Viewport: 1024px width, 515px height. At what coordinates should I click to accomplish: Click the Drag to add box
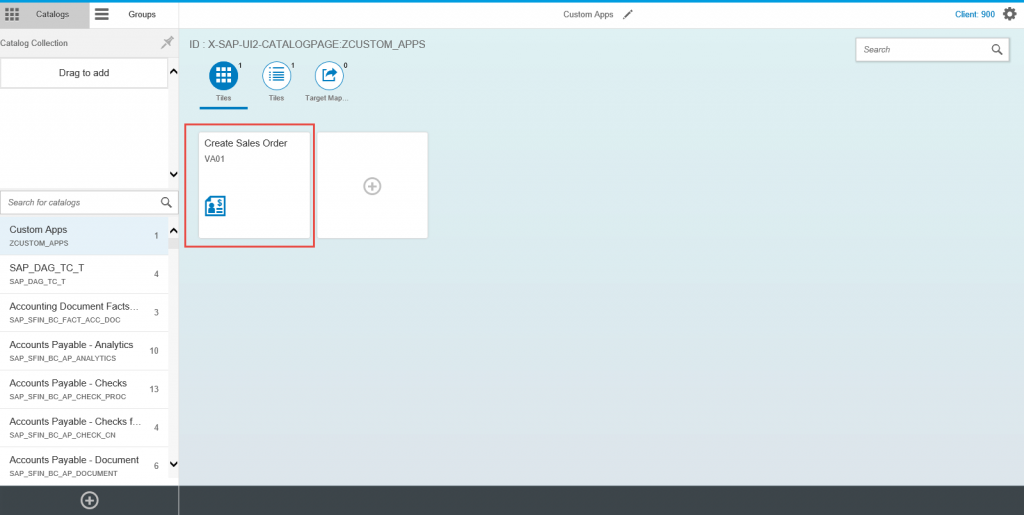pyautogui.click(x=84, y=73)
